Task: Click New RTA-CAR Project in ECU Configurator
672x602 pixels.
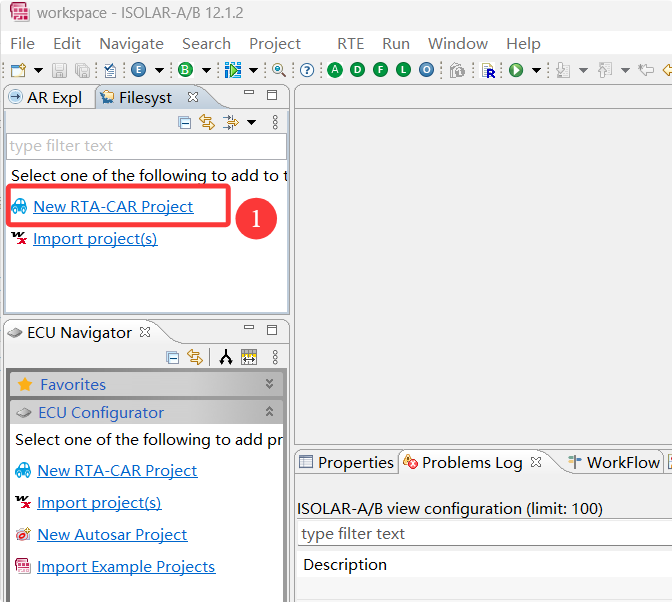Action: (117, 470)
